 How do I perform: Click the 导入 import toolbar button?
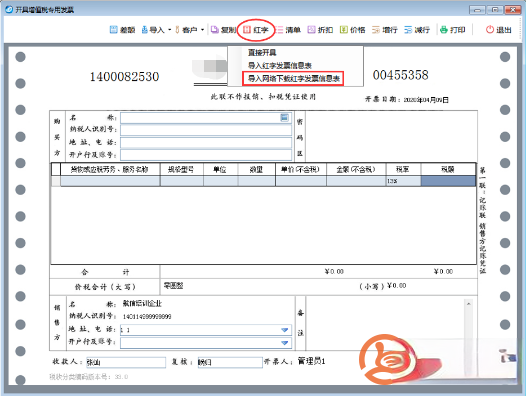(153, 30)
